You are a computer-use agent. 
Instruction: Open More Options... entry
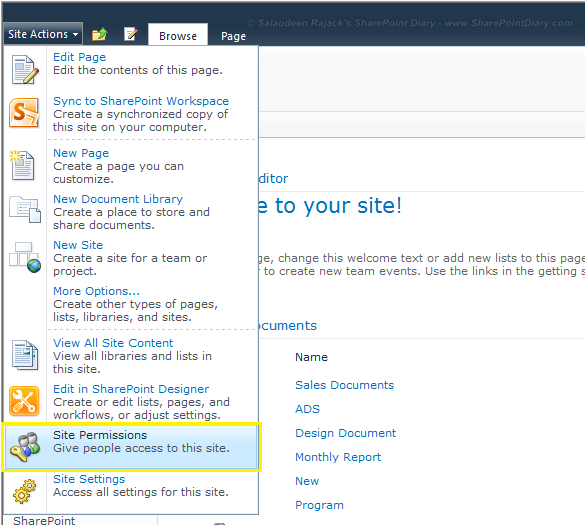coord(96,291)
